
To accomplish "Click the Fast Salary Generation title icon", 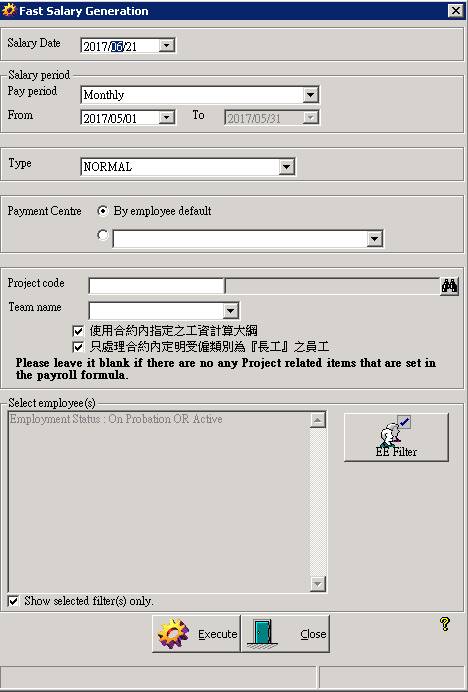I will pos(8,11).
